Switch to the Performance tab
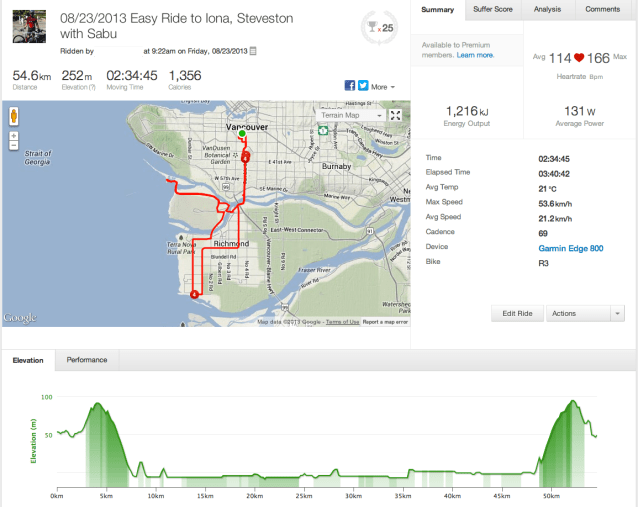Image resolution: width=638 pixels, height=507 pixels. click(87, 359)
